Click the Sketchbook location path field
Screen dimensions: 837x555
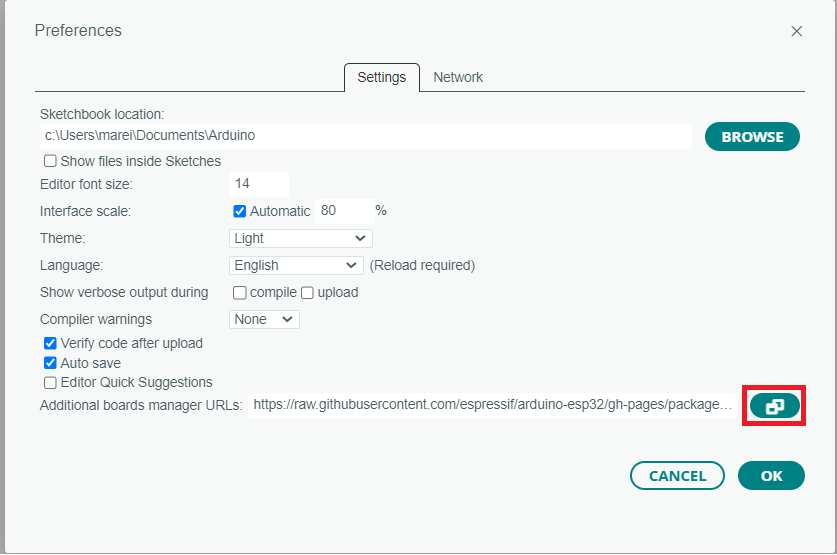click(x=366, y=136)
